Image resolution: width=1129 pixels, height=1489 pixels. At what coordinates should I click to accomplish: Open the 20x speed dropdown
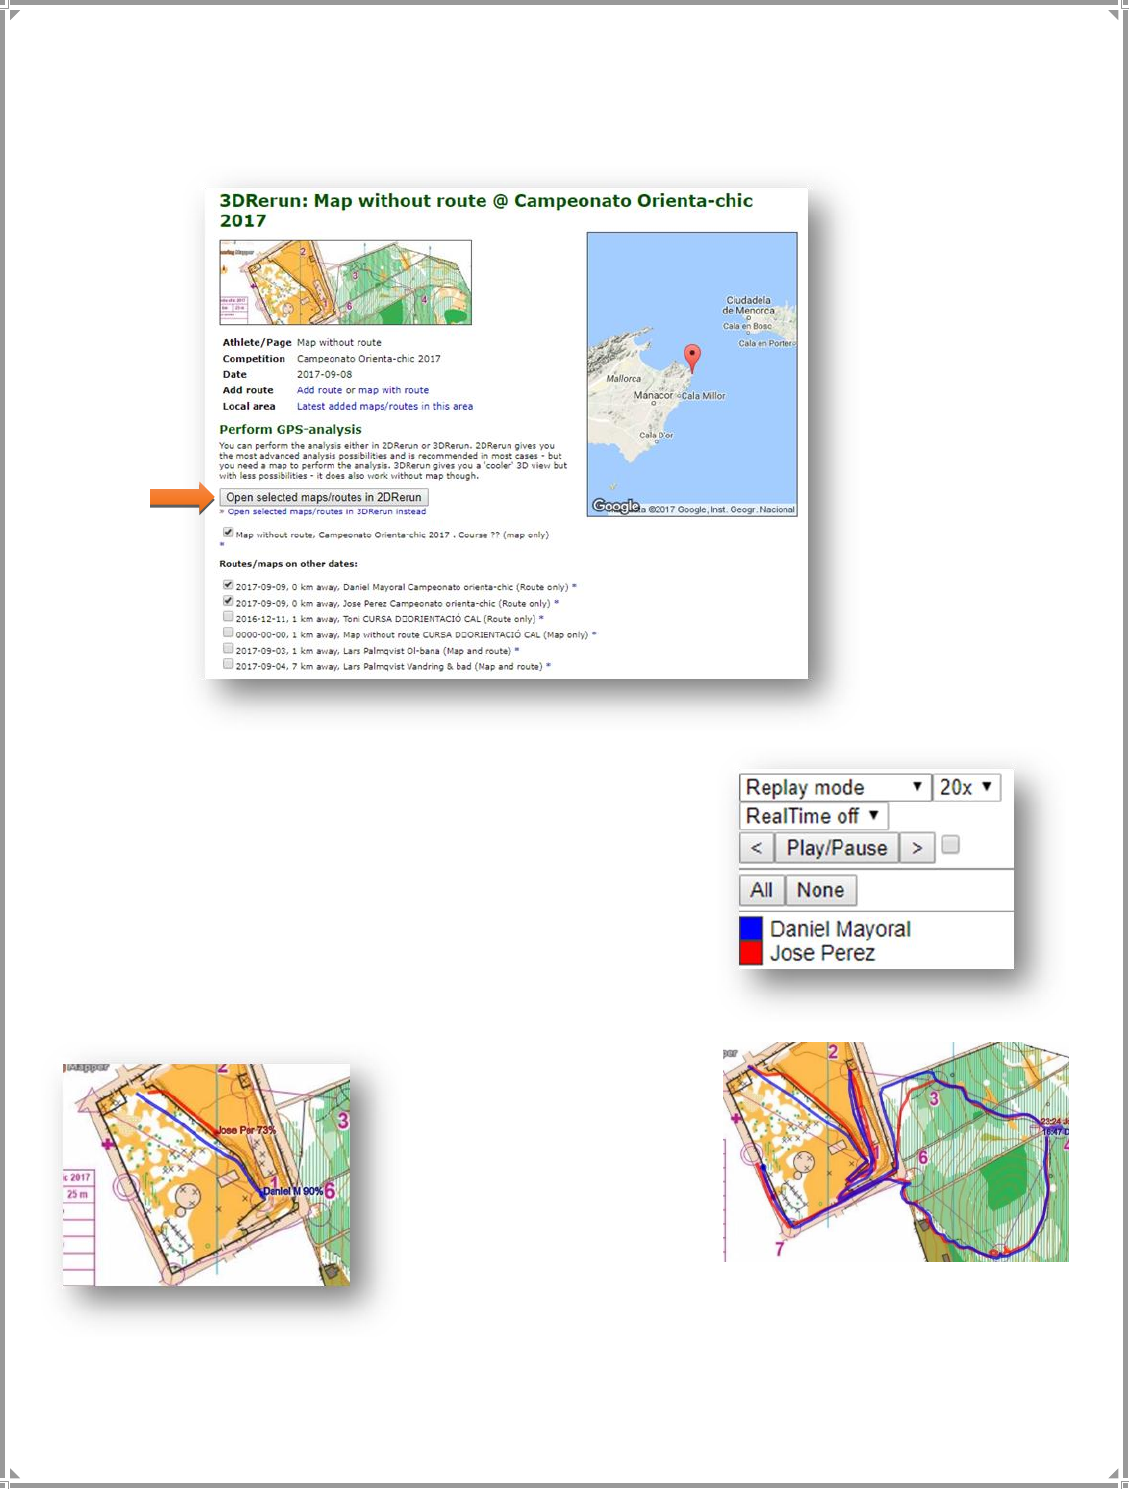coord(967,787)
